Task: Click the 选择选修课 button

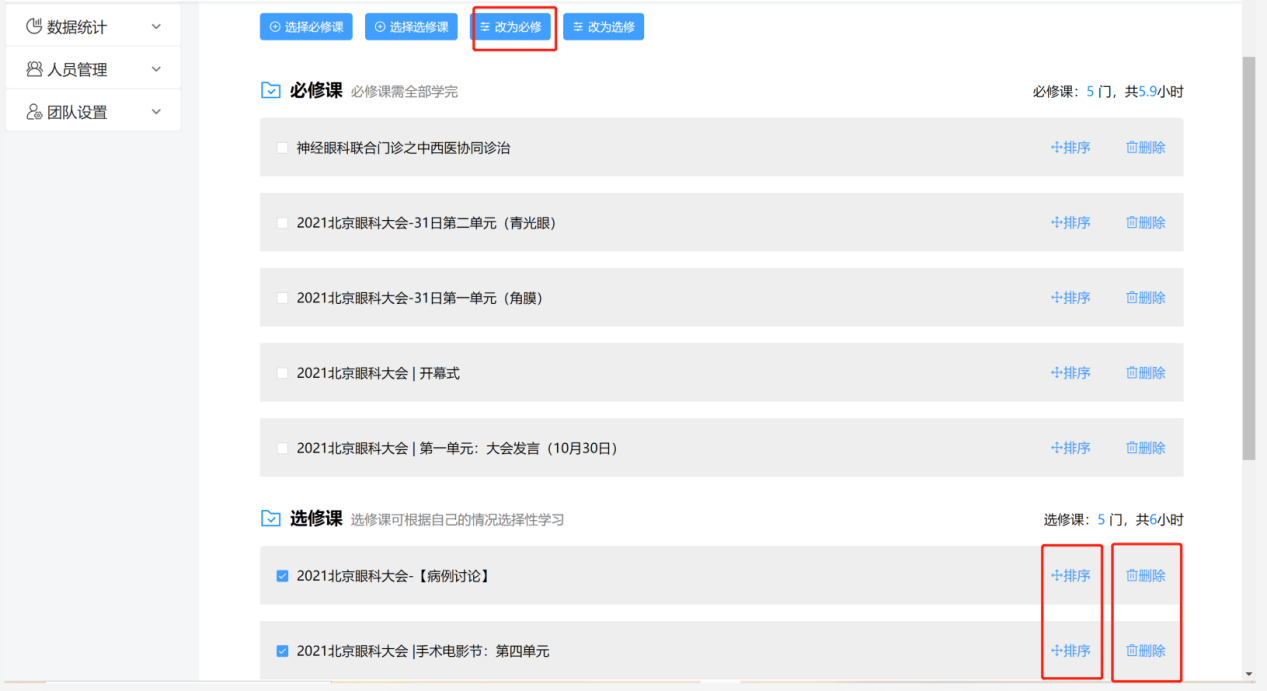Action: [x=411, y=27]
